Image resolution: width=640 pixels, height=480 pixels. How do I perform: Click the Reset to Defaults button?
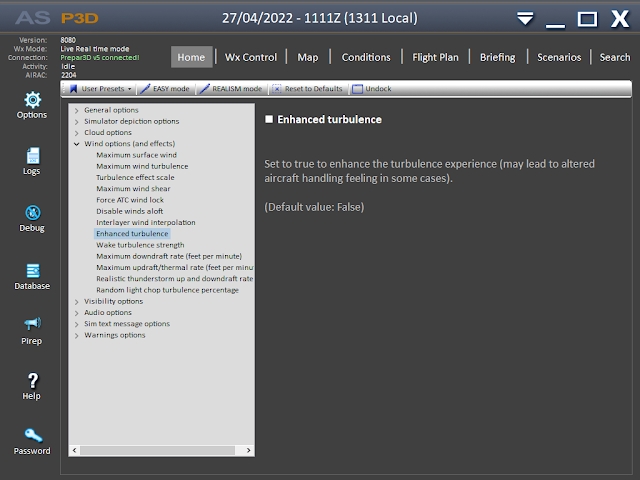[x=307, y=89]
